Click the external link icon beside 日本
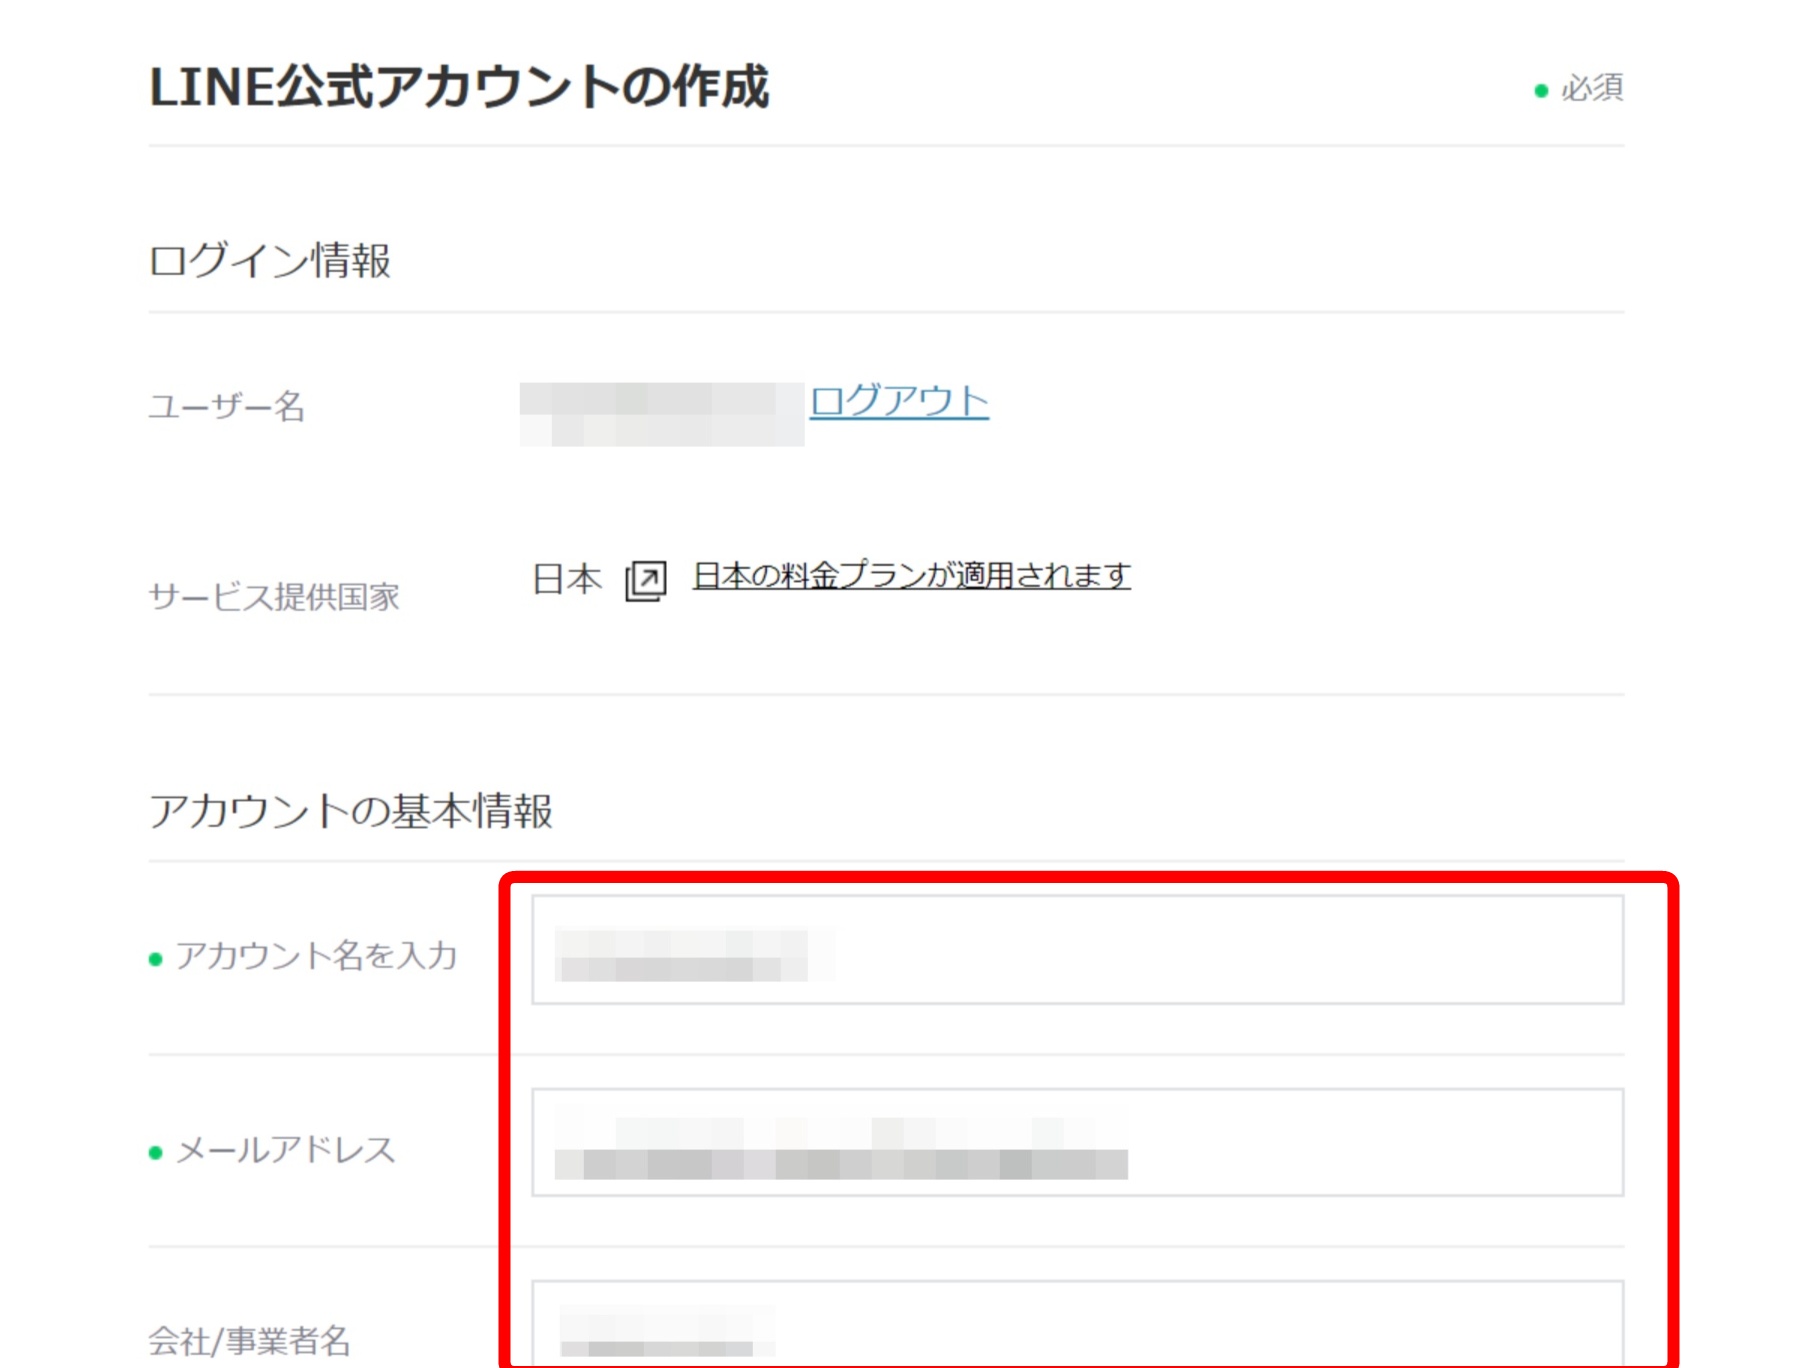The image size is (1797, 1368). [646, 580]
